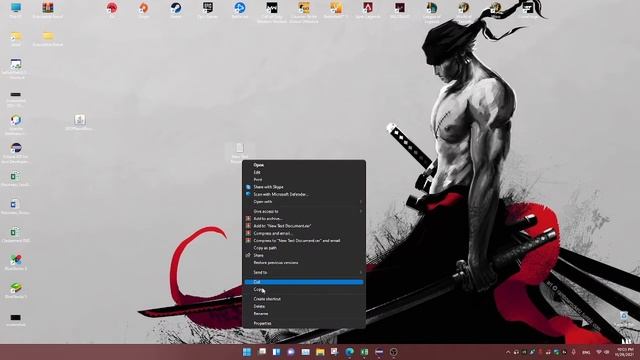The width and height of the screenshot is (640, 360).
Task: Click Scan with Microsoft Defender entry
Action: point(304,194)
